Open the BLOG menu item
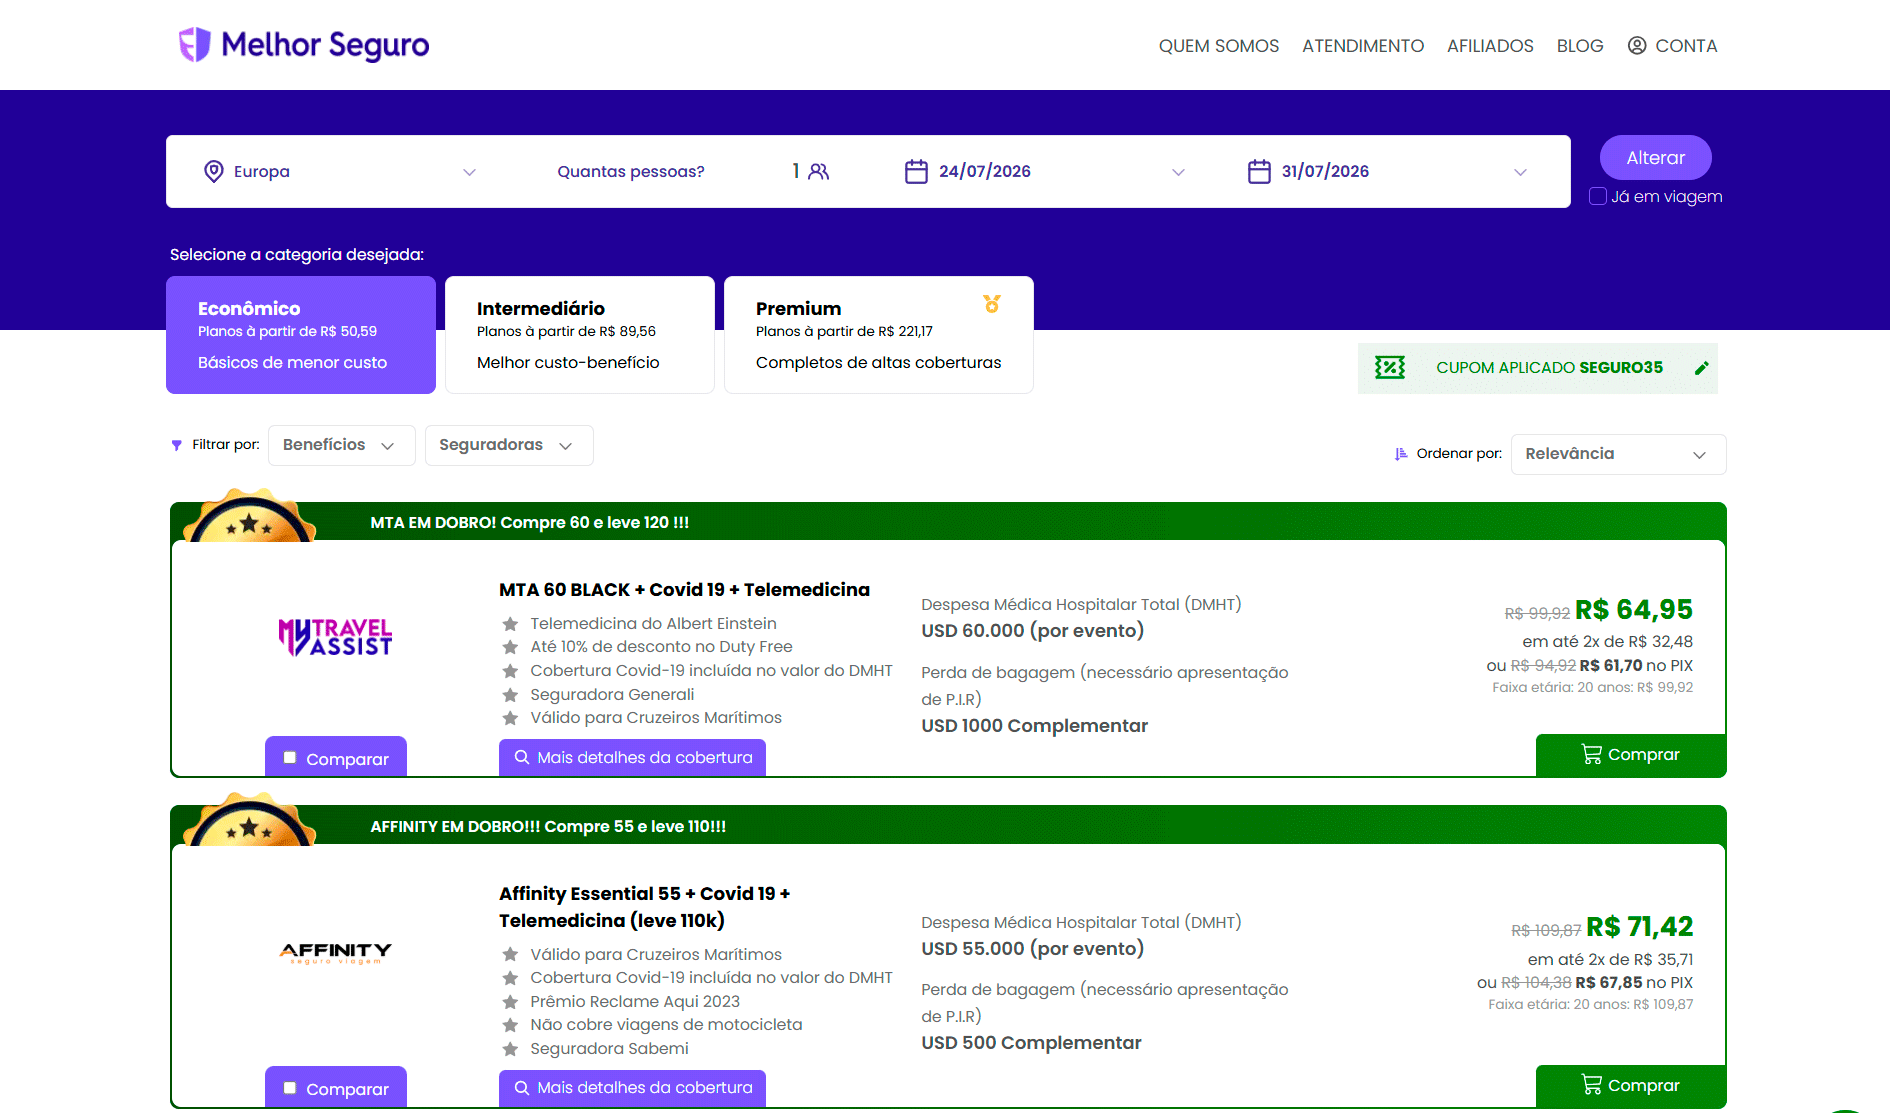This screenshot has width=1890, height=1113. [1580, 46]
